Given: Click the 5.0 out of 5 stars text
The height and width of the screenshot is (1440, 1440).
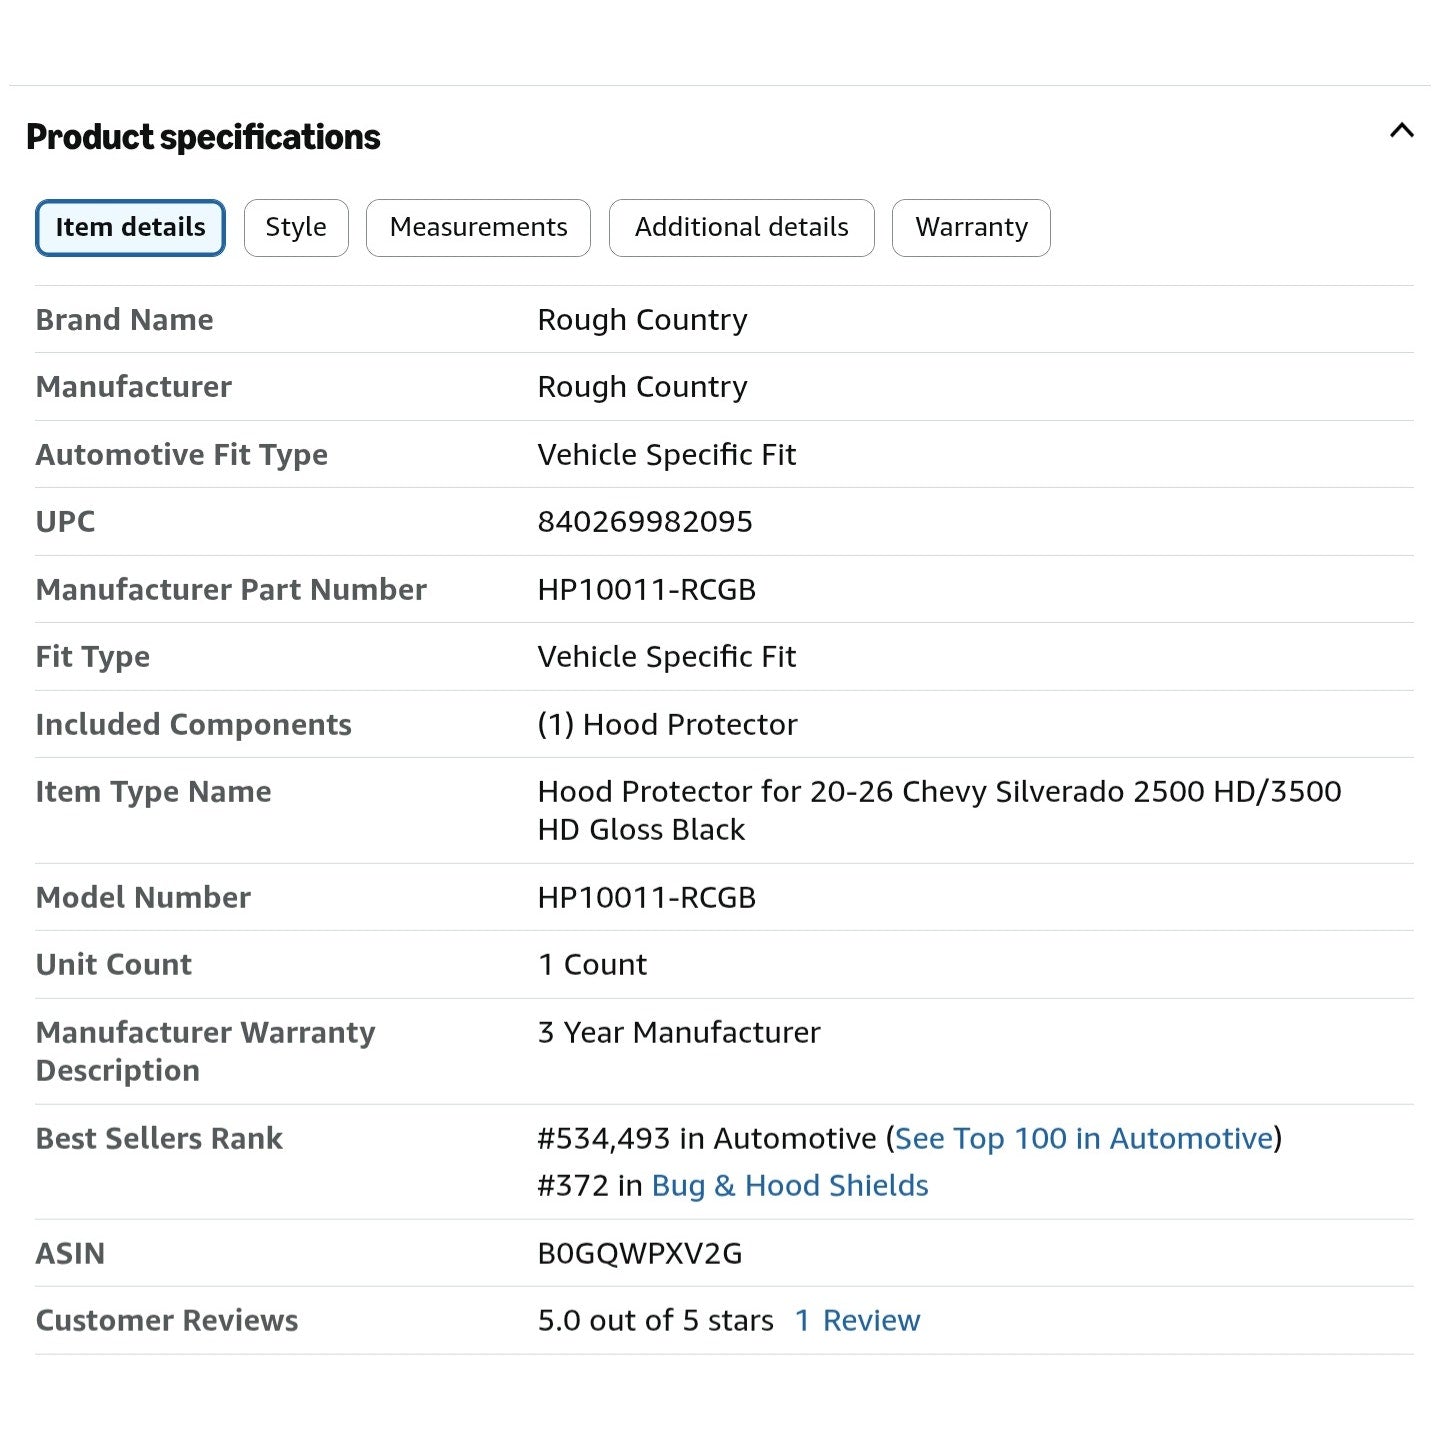Looking at the screenshot, I should tap(655, 1320).
